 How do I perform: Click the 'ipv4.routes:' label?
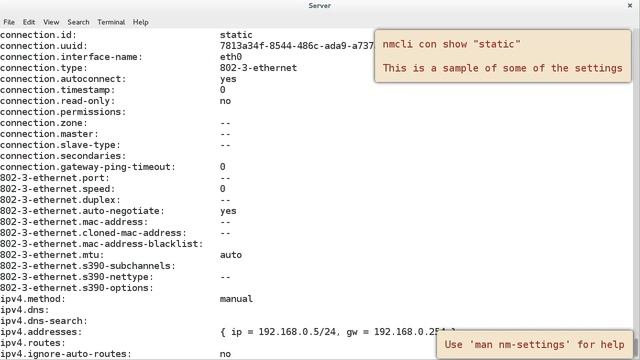point(33,343)
